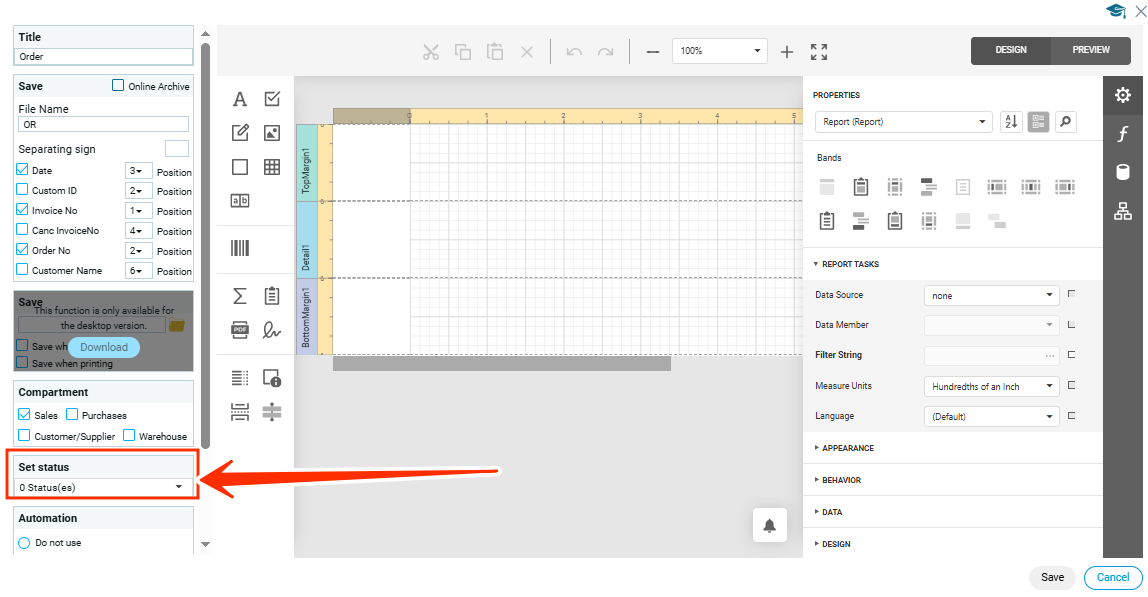Click the notification bell icon
The image size is (1148, 597).
click(x=770, y=526)
